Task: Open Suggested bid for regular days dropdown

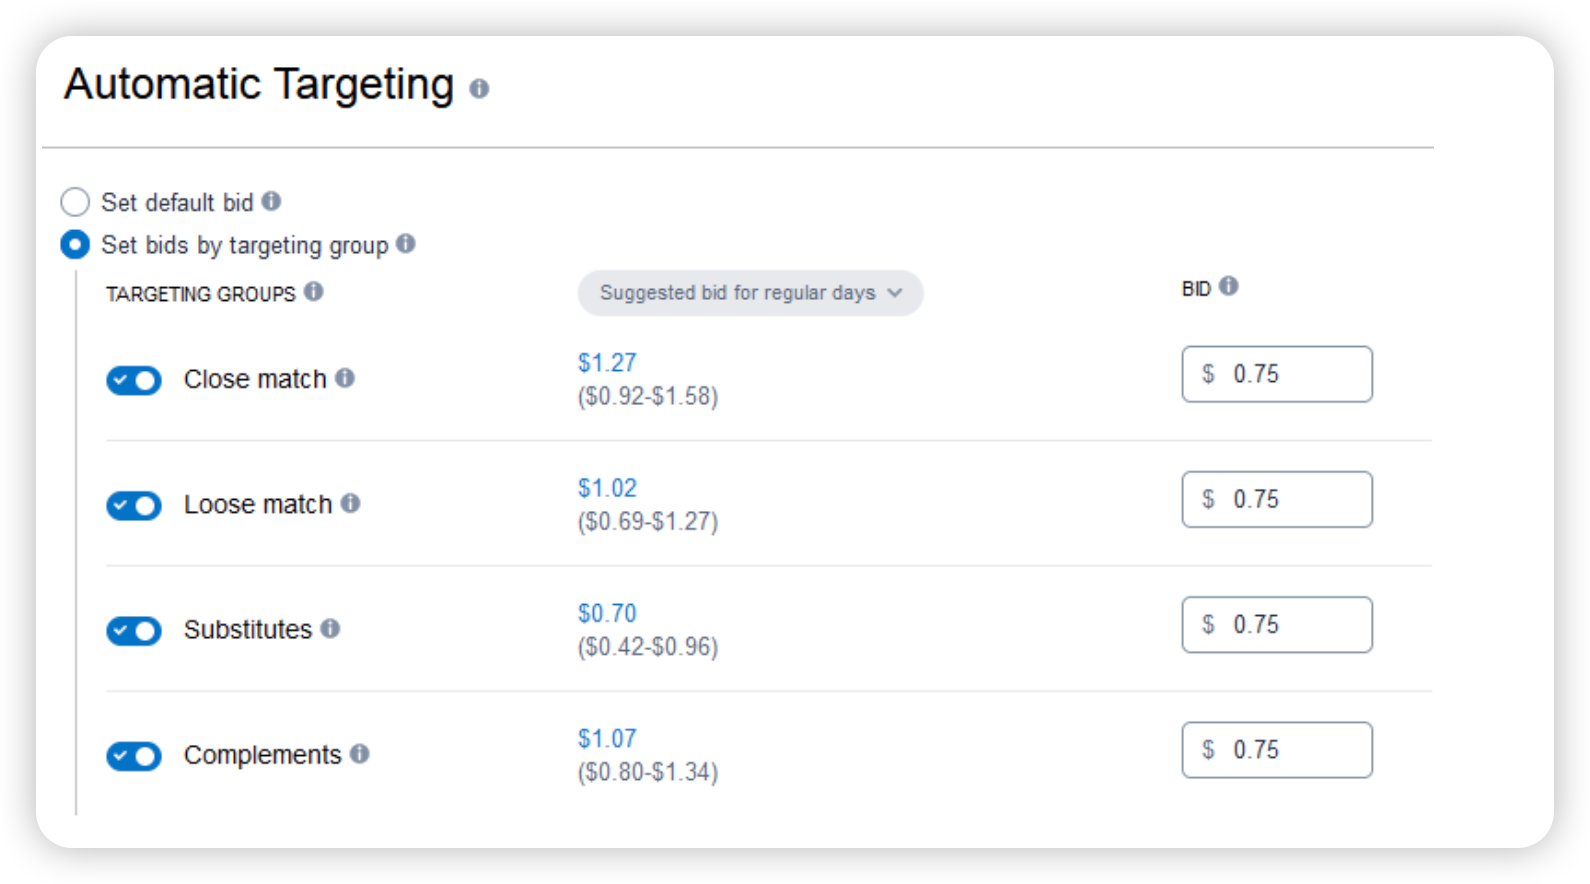Action: [750, 293]
